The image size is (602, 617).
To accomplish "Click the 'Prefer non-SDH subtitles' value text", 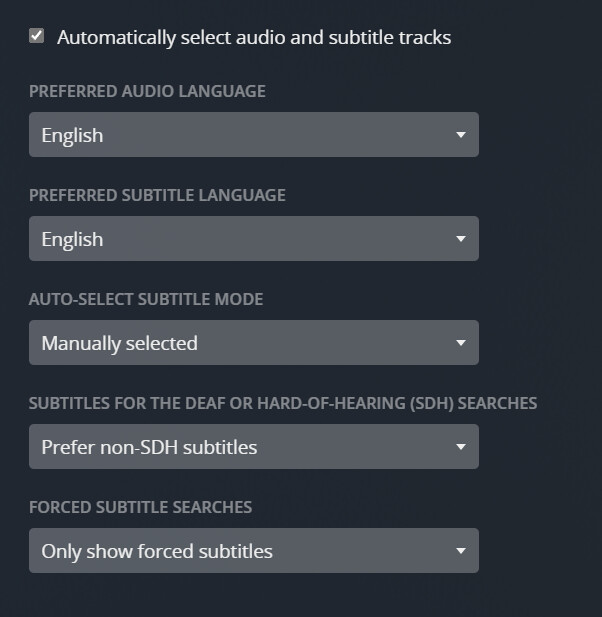I will 149,447.
